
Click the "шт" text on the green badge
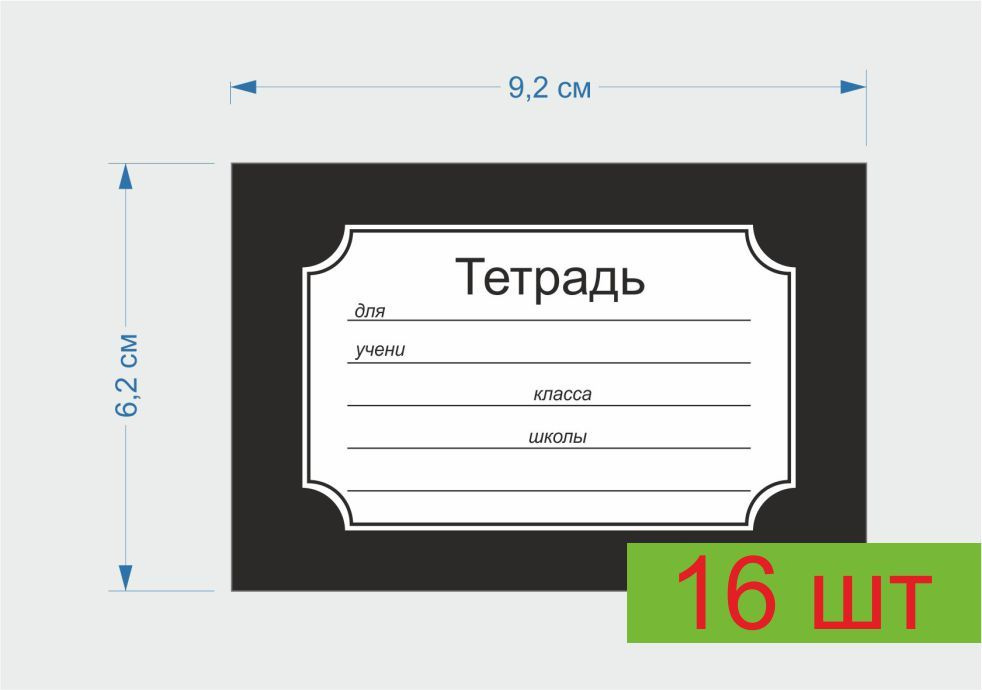point(872,600)
